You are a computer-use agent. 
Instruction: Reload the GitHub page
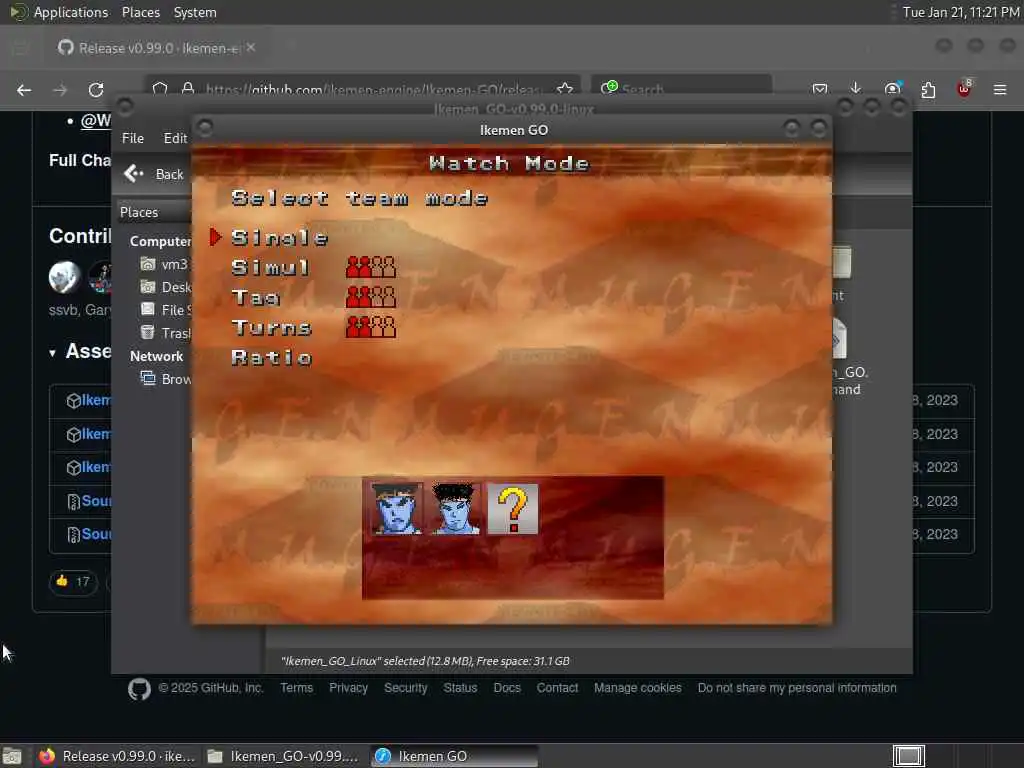click(x=96, y=90)
